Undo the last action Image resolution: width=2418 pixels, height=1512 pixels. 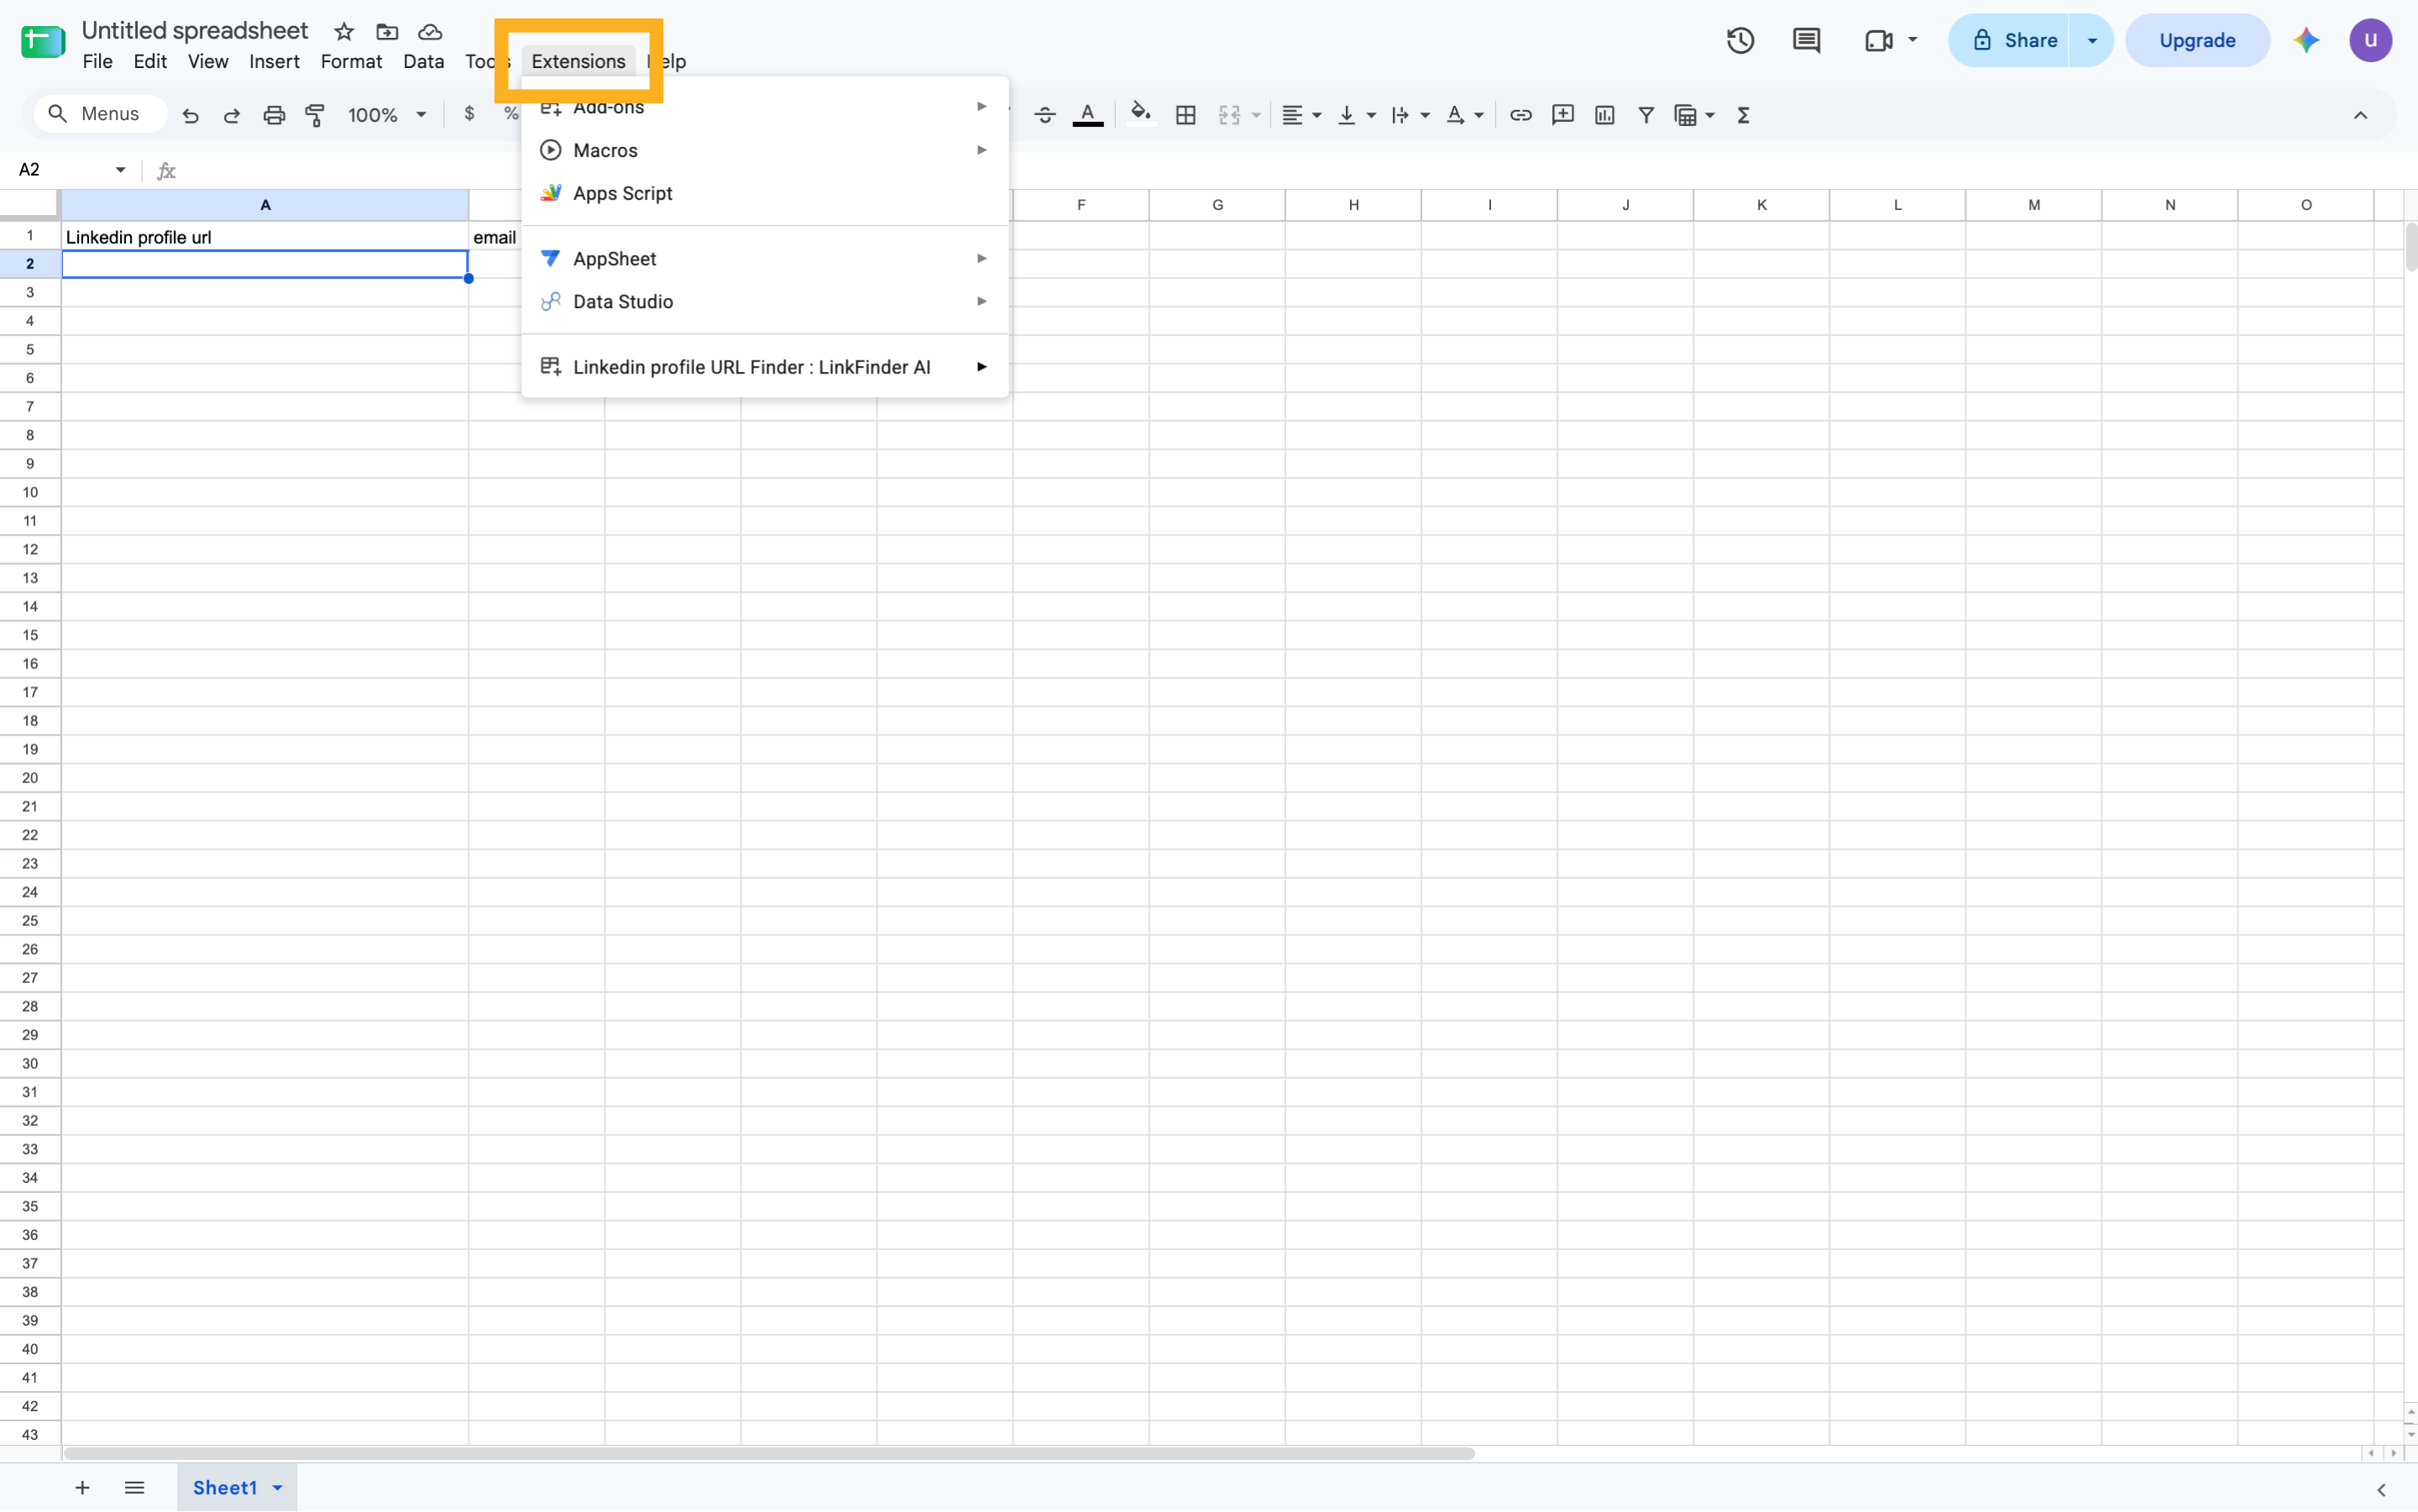(190, 115)
